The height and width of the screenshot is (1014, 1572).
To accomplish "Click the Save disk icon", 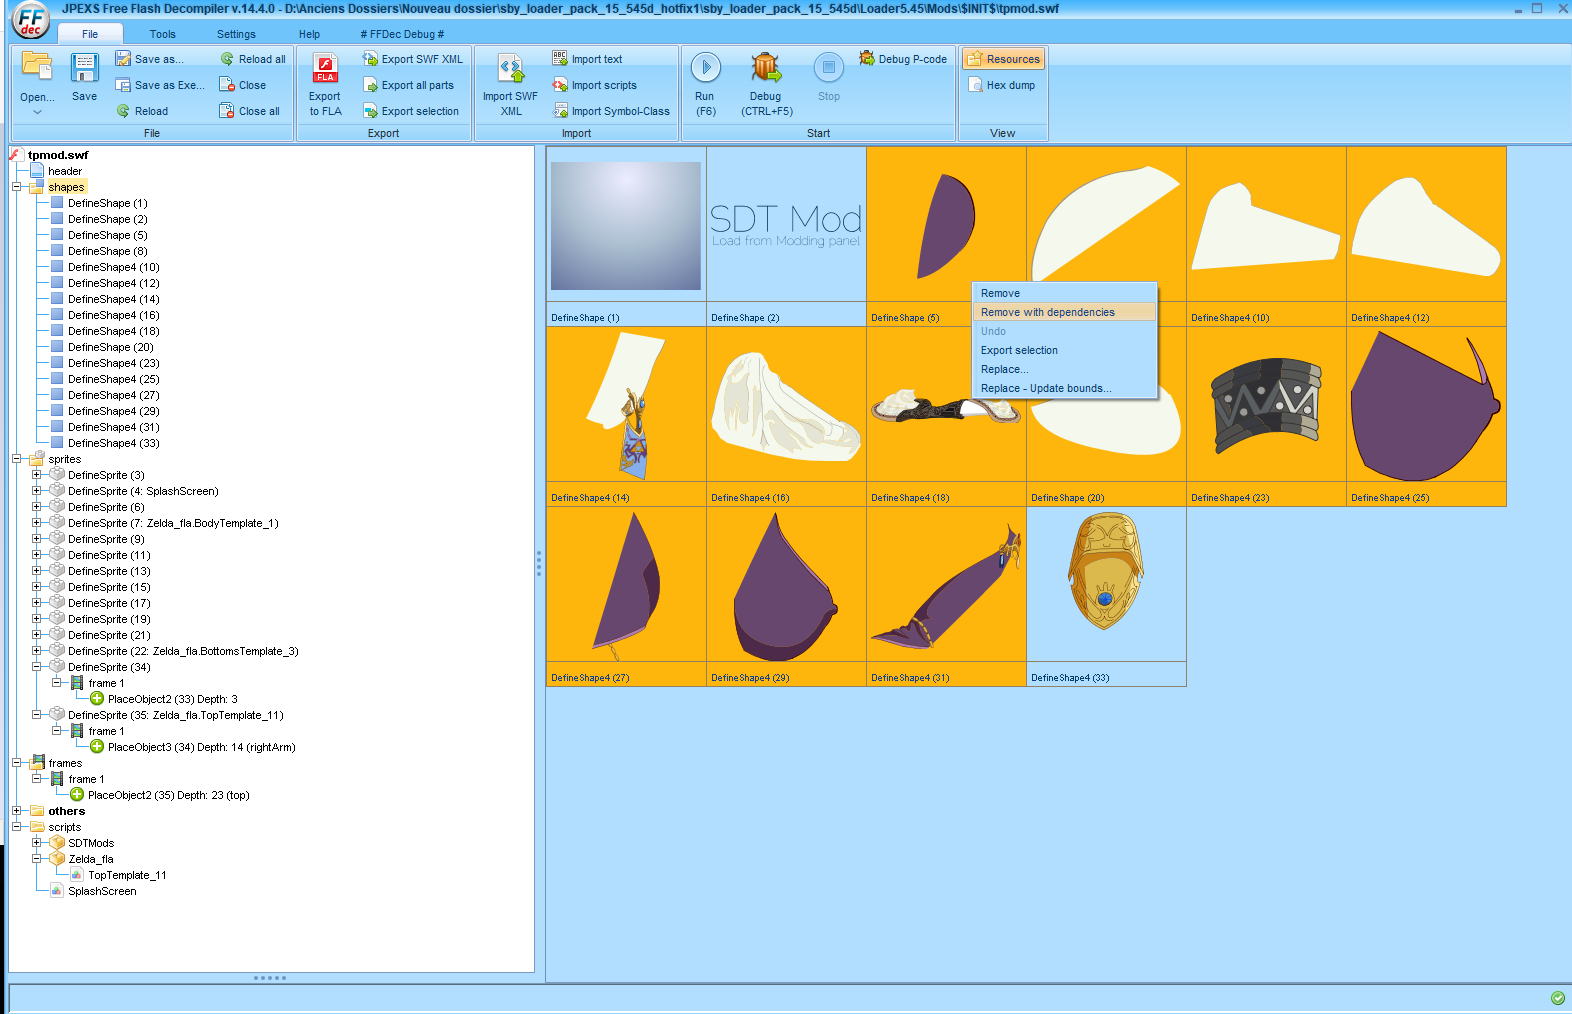I will [84, 69].
